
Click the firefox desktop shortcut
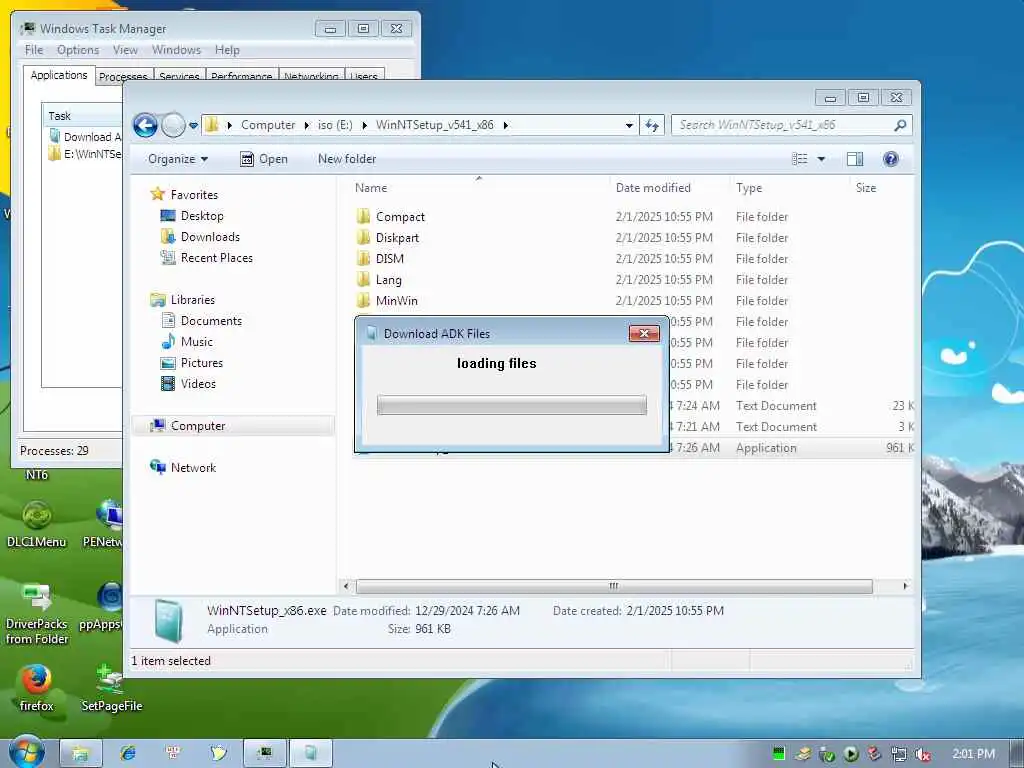click(37, 687)
